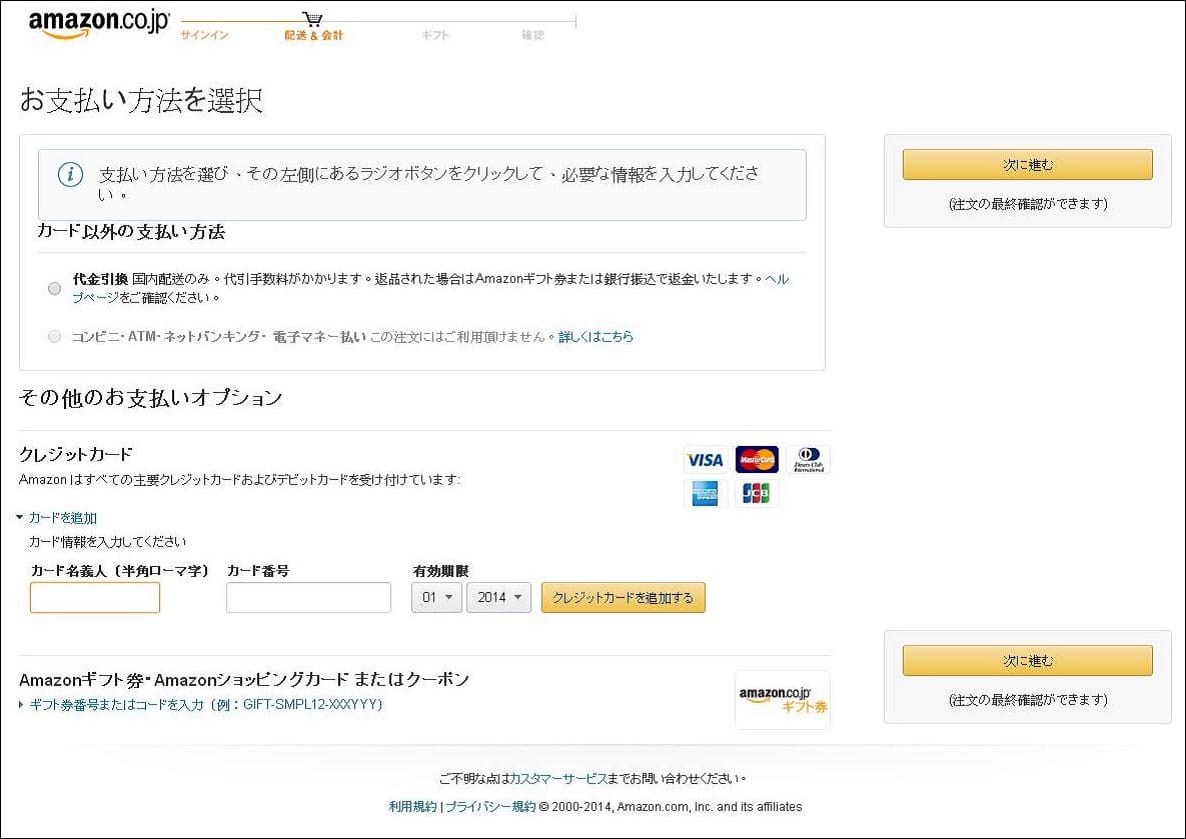
Task: Open the expiry month dropdown showing 01
Action: (x=436, y=597)
